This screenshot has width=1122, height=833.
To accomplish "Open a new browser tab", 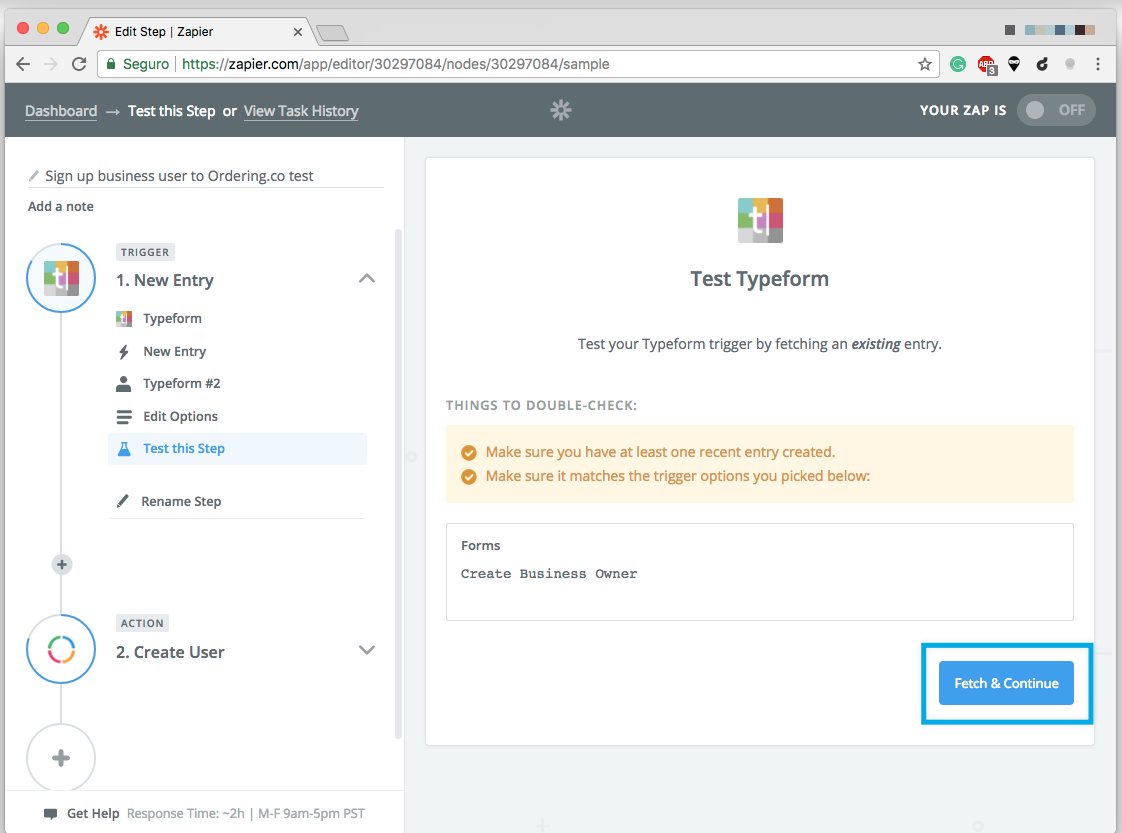I will 332,33.
